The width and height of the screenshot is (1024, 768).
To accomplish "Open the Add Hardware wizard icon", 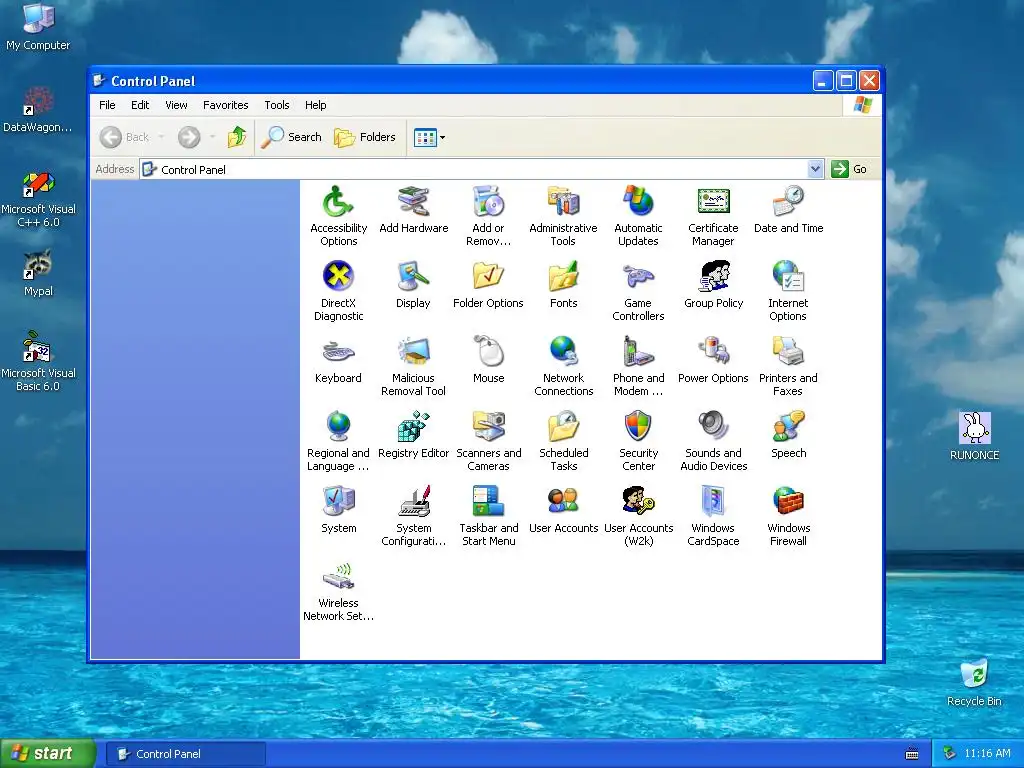I will pyautogui.click(x=413, y=201).
